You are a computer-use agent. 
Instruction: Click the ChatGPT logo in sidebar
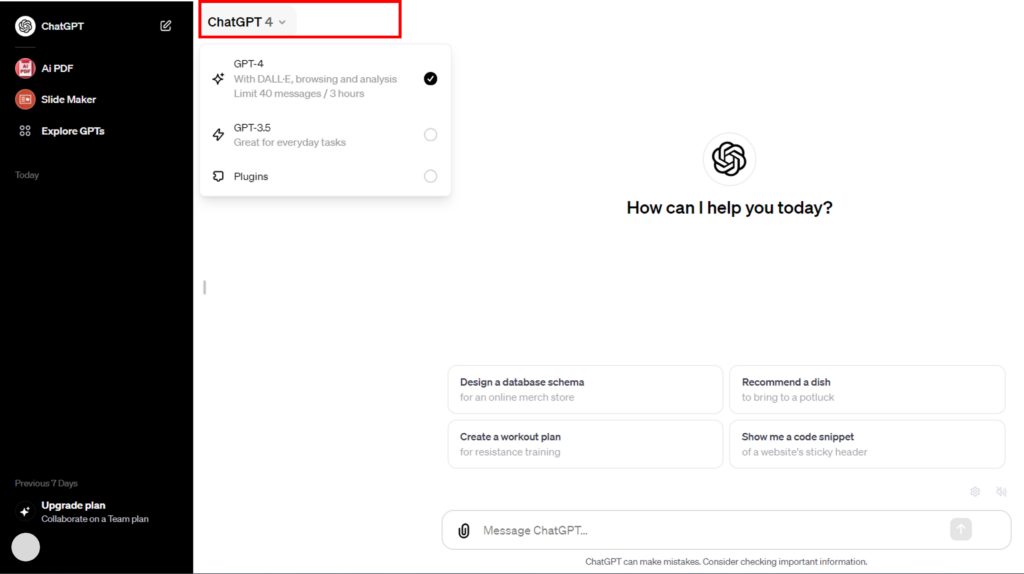click(25, 26)
